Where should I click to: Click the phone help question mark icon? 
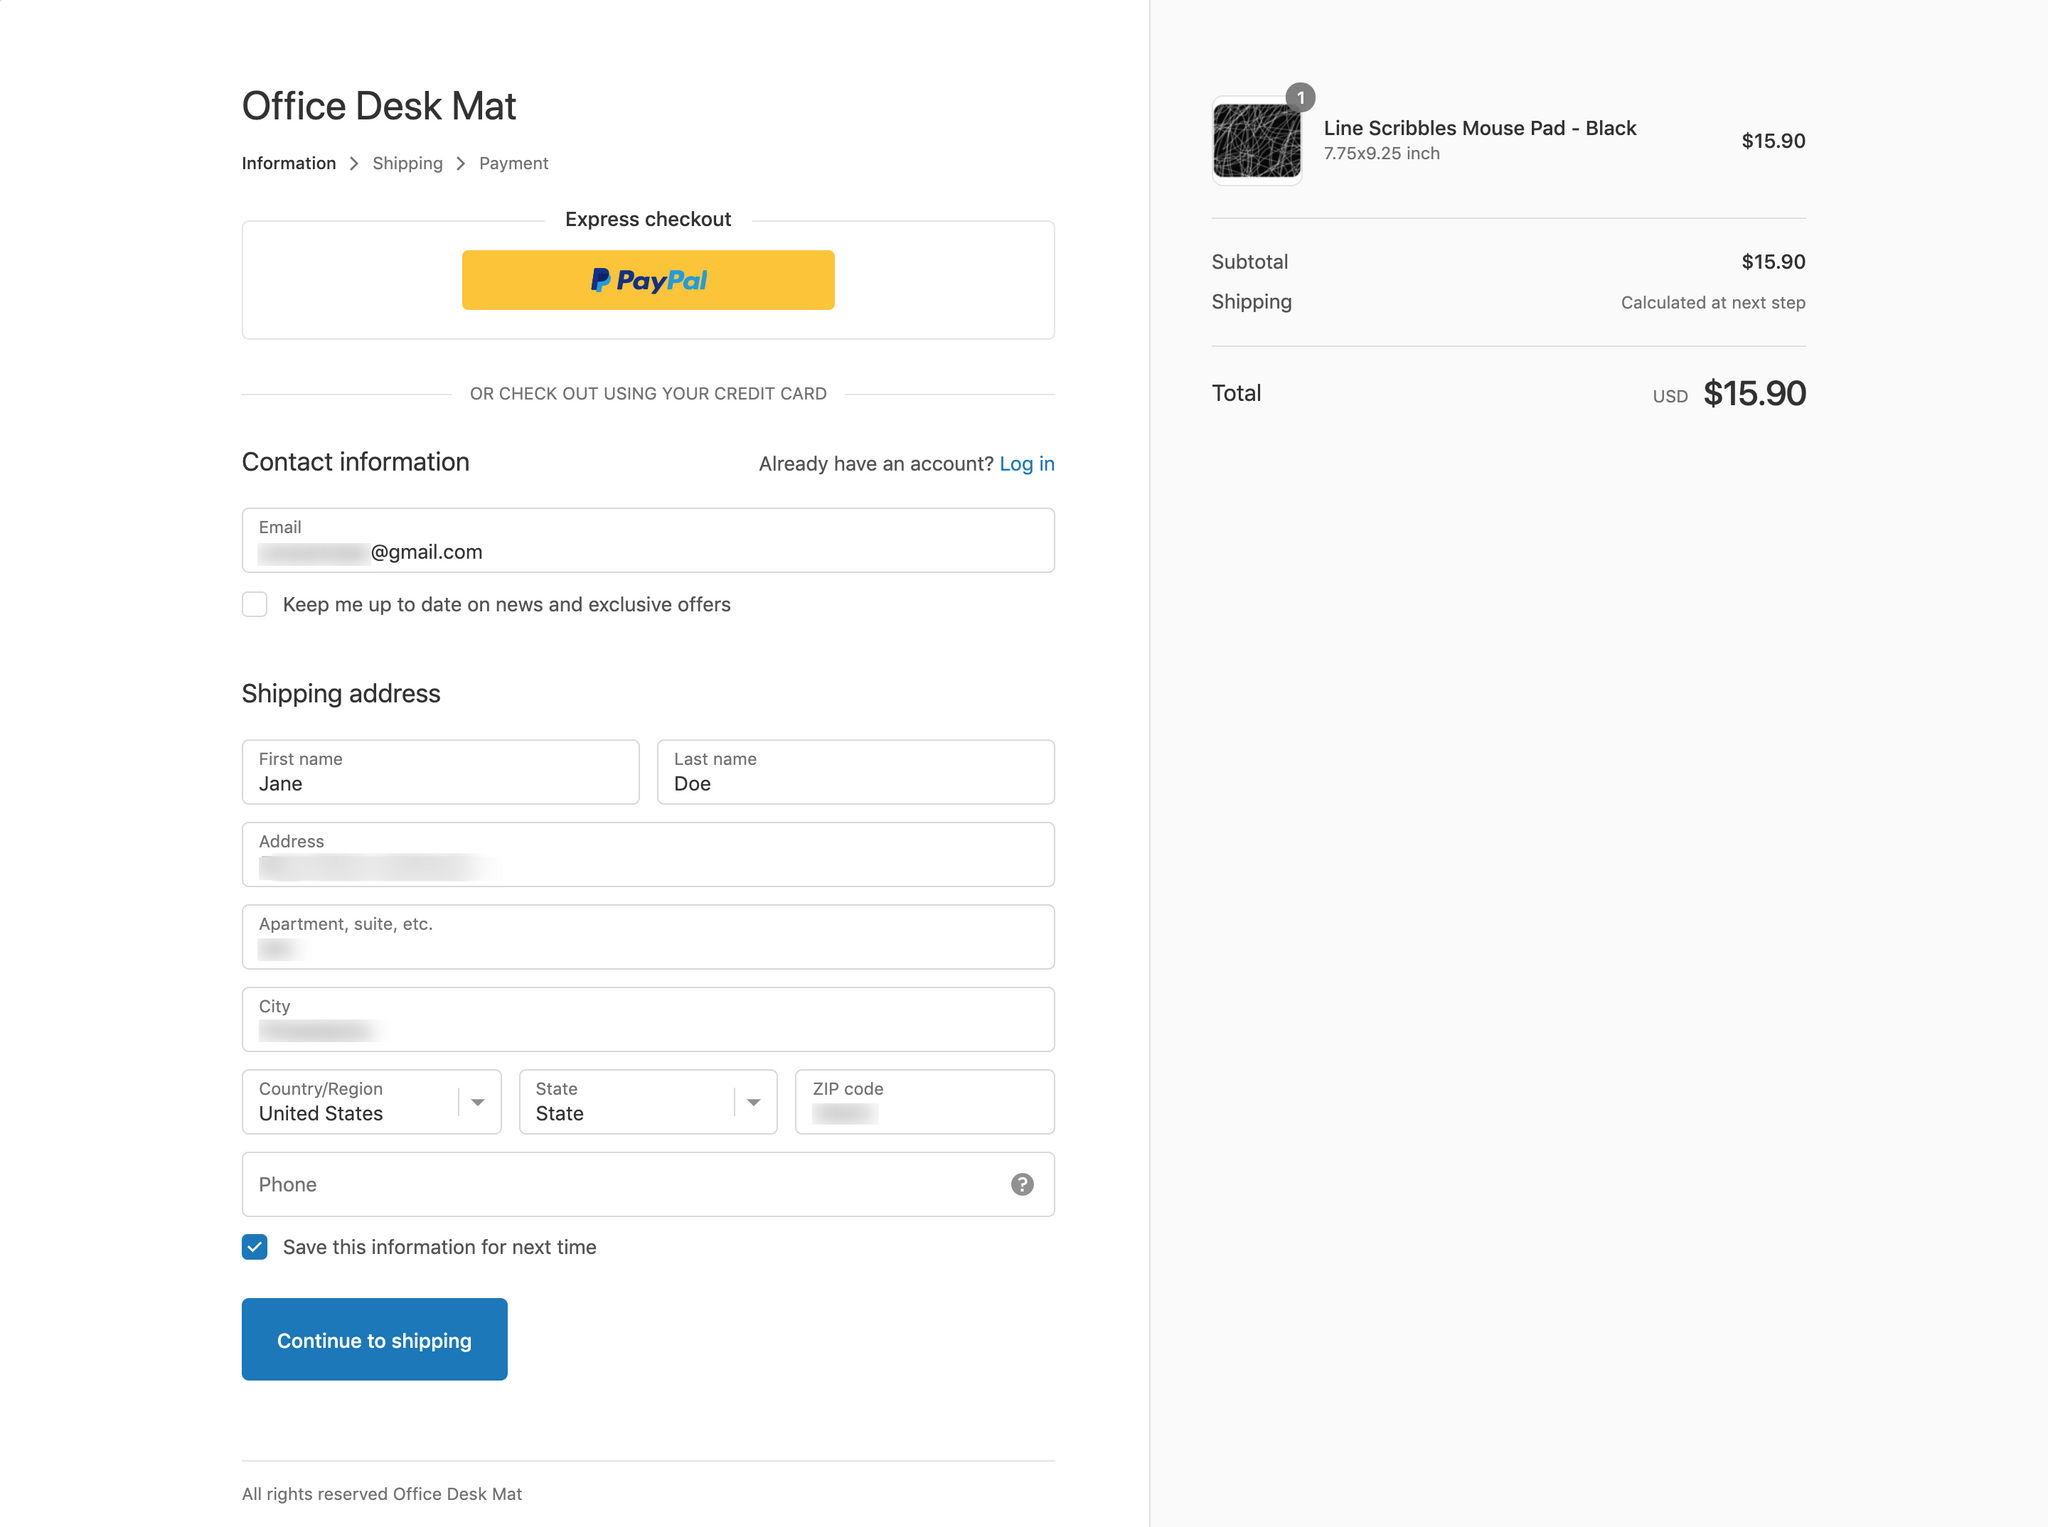click(x=1021, y=1184)
